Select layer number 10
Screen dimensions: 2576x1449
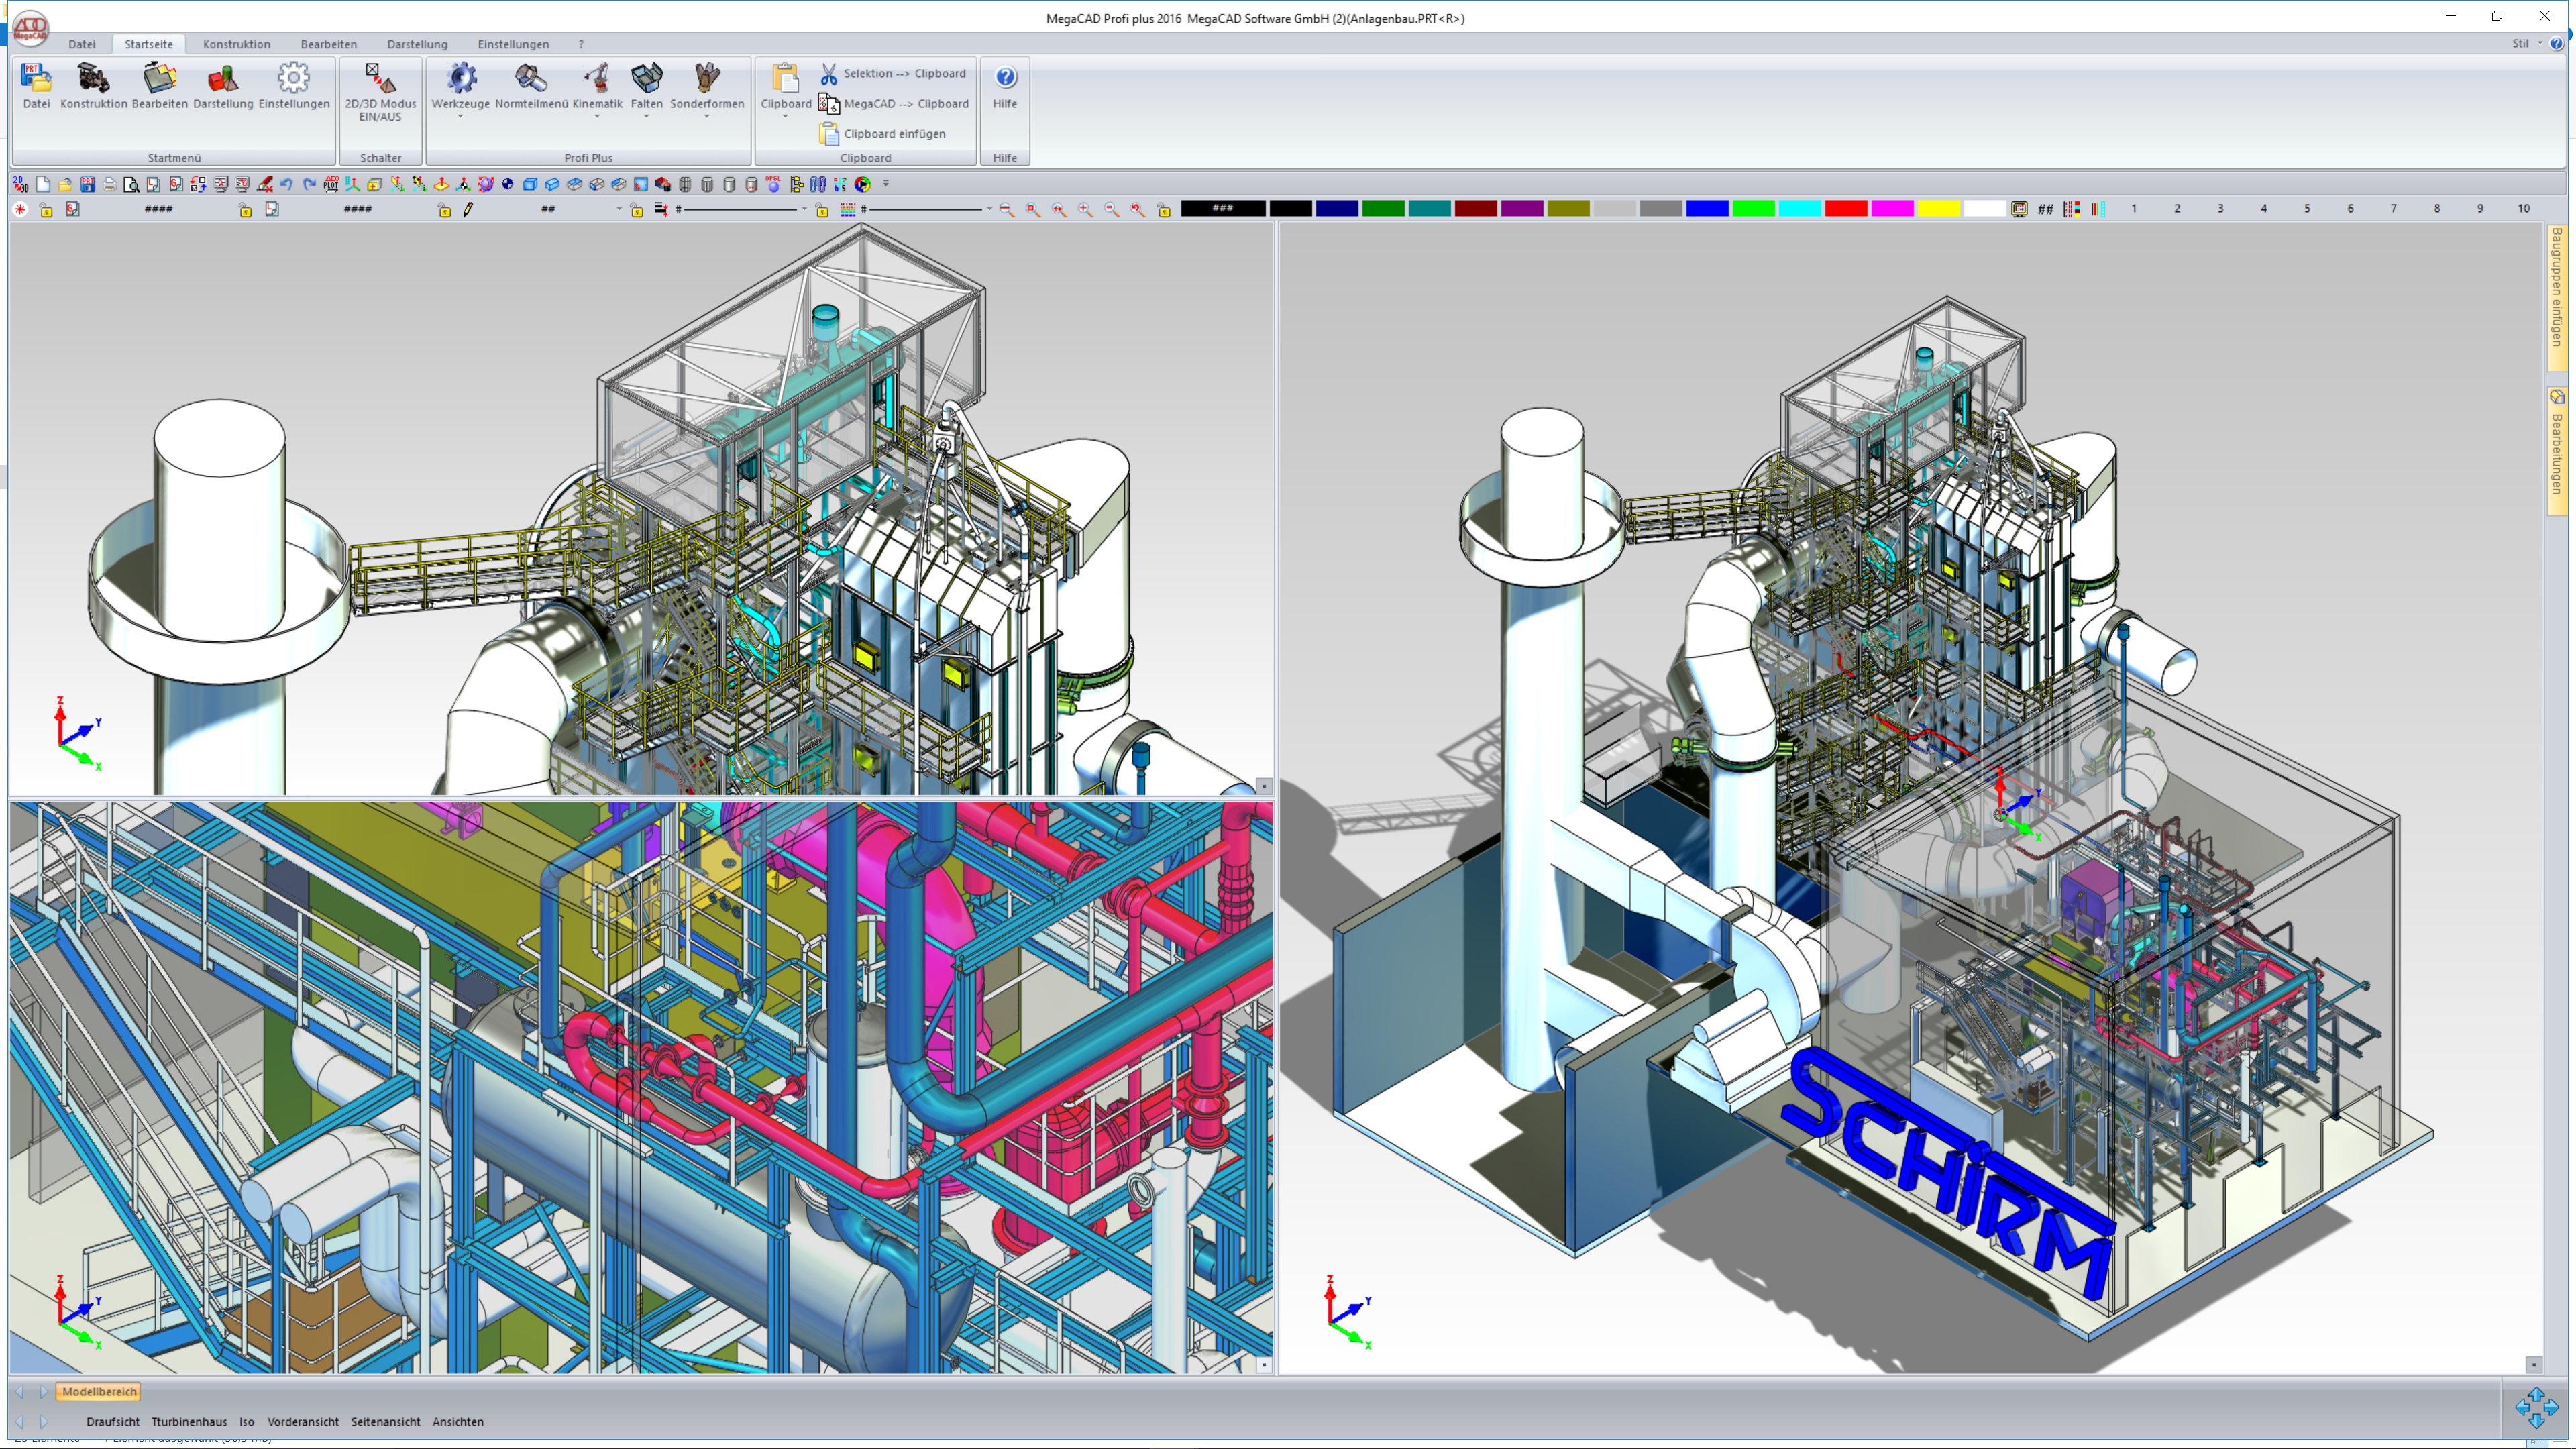tap(2523, 209)
